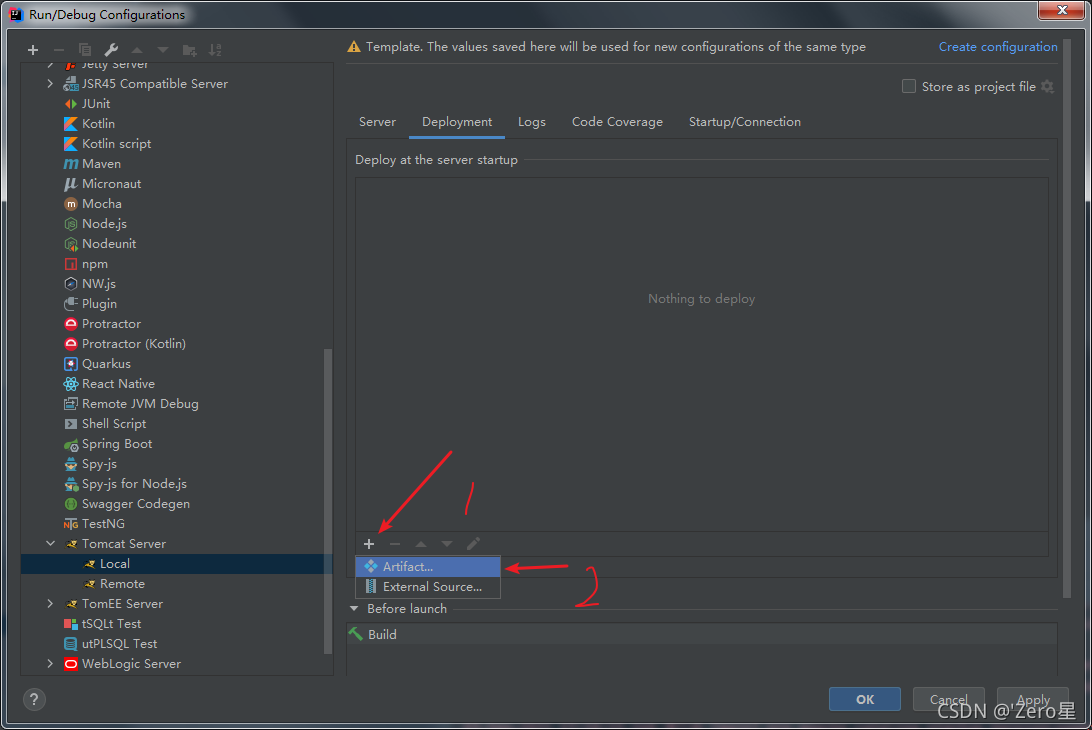
Task: Click the edit deployment pencil icon
Action: tap(473, 544)
